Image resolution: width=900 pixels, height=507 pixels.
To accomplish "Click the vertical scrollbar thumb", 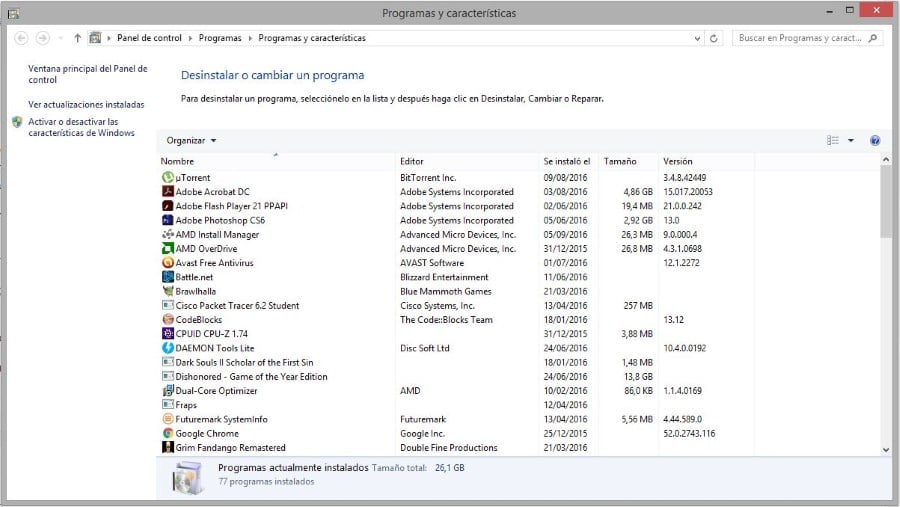I will pos(886,202).
